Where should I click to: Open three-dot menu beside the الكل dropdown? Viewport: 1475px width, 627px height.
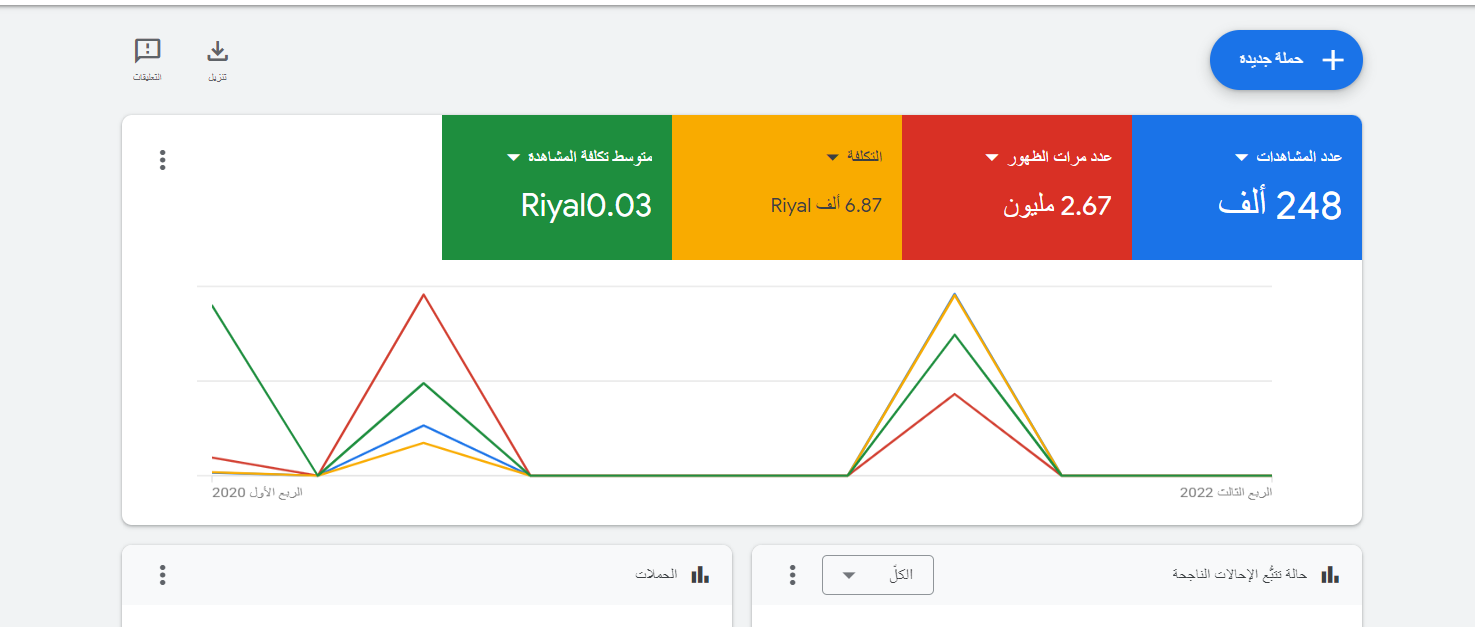coord(792,575)
